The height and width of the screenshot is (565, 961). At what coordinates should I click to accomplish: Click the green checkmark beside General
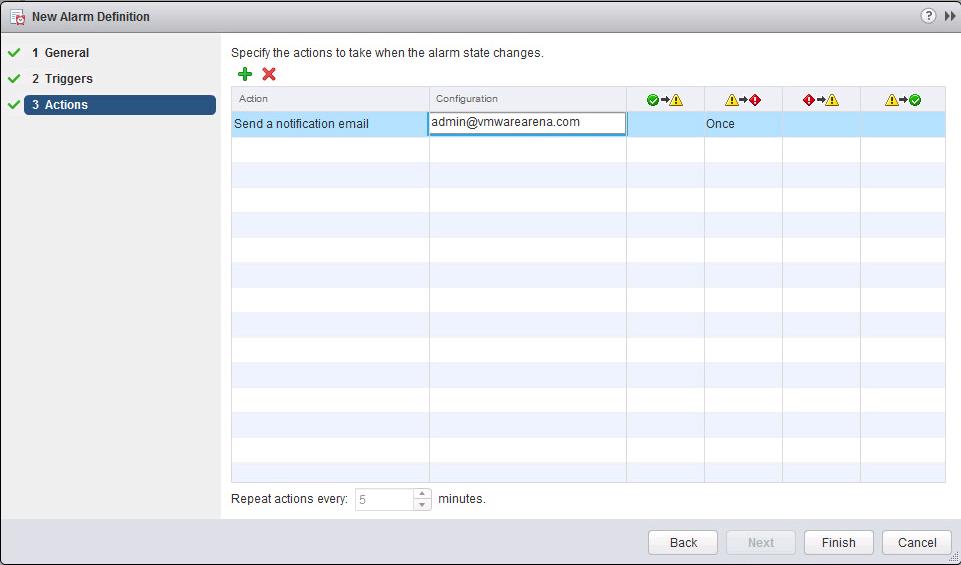coord(14,53)
